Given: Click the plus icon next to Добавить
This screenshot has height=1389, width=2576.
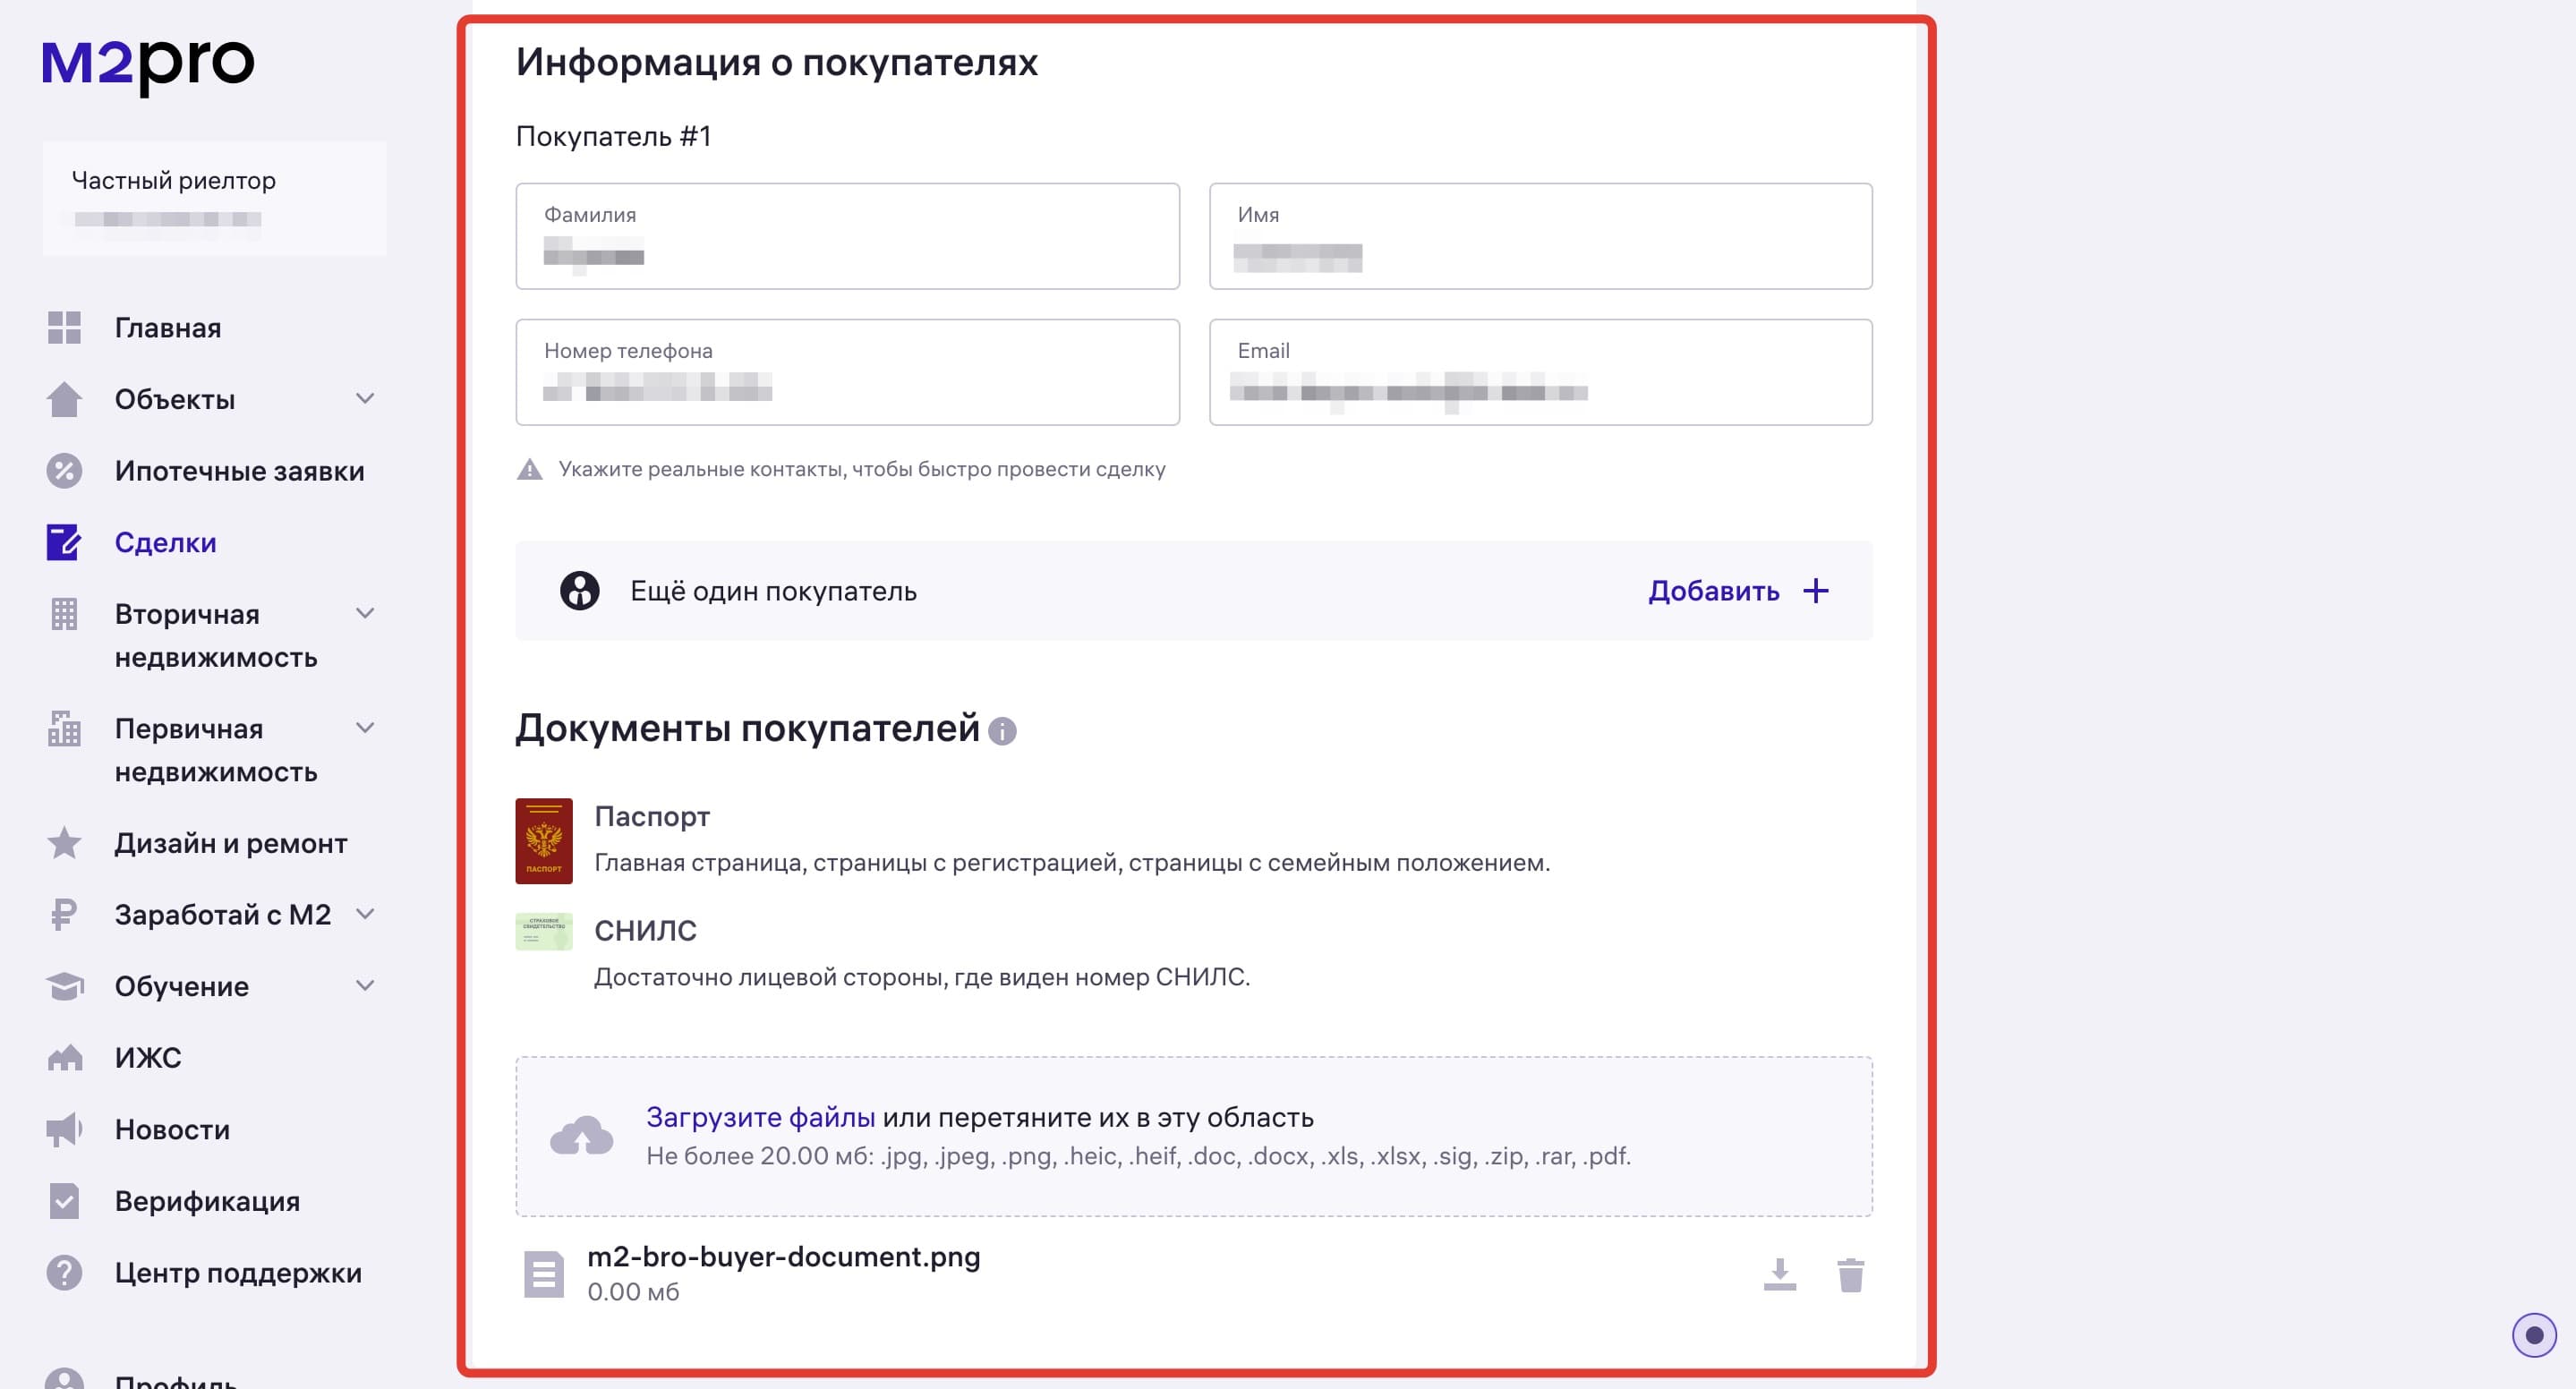Looking at the screenshot, I should click(1816, 591).
